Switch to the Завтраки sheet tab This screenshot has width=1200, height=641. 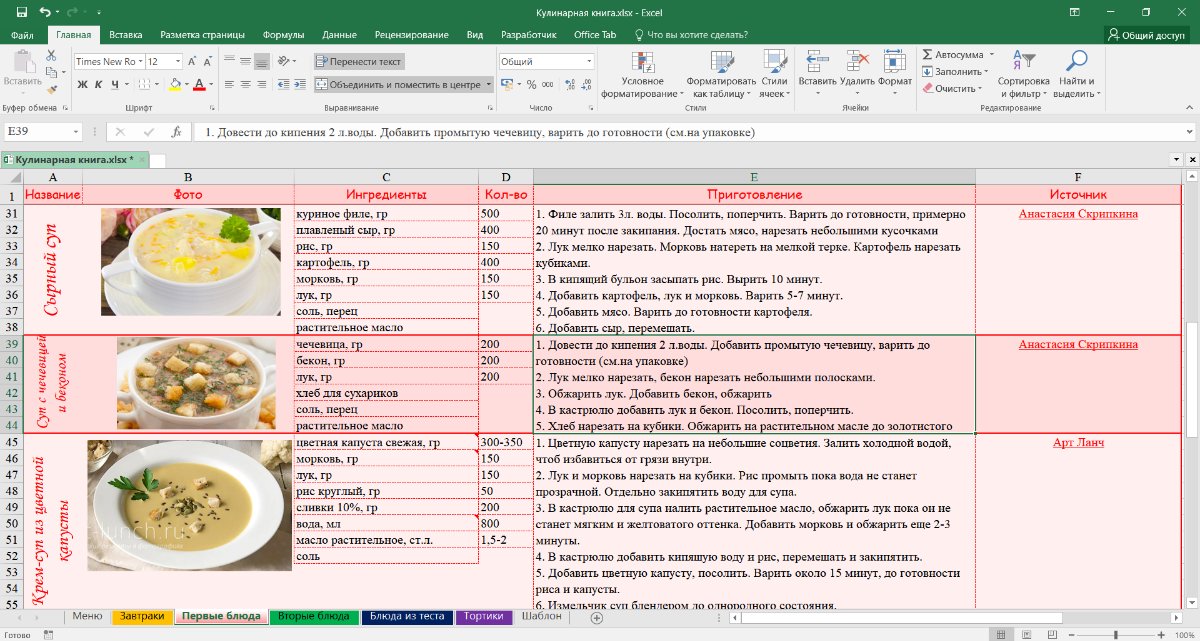[x=142, y=616]
